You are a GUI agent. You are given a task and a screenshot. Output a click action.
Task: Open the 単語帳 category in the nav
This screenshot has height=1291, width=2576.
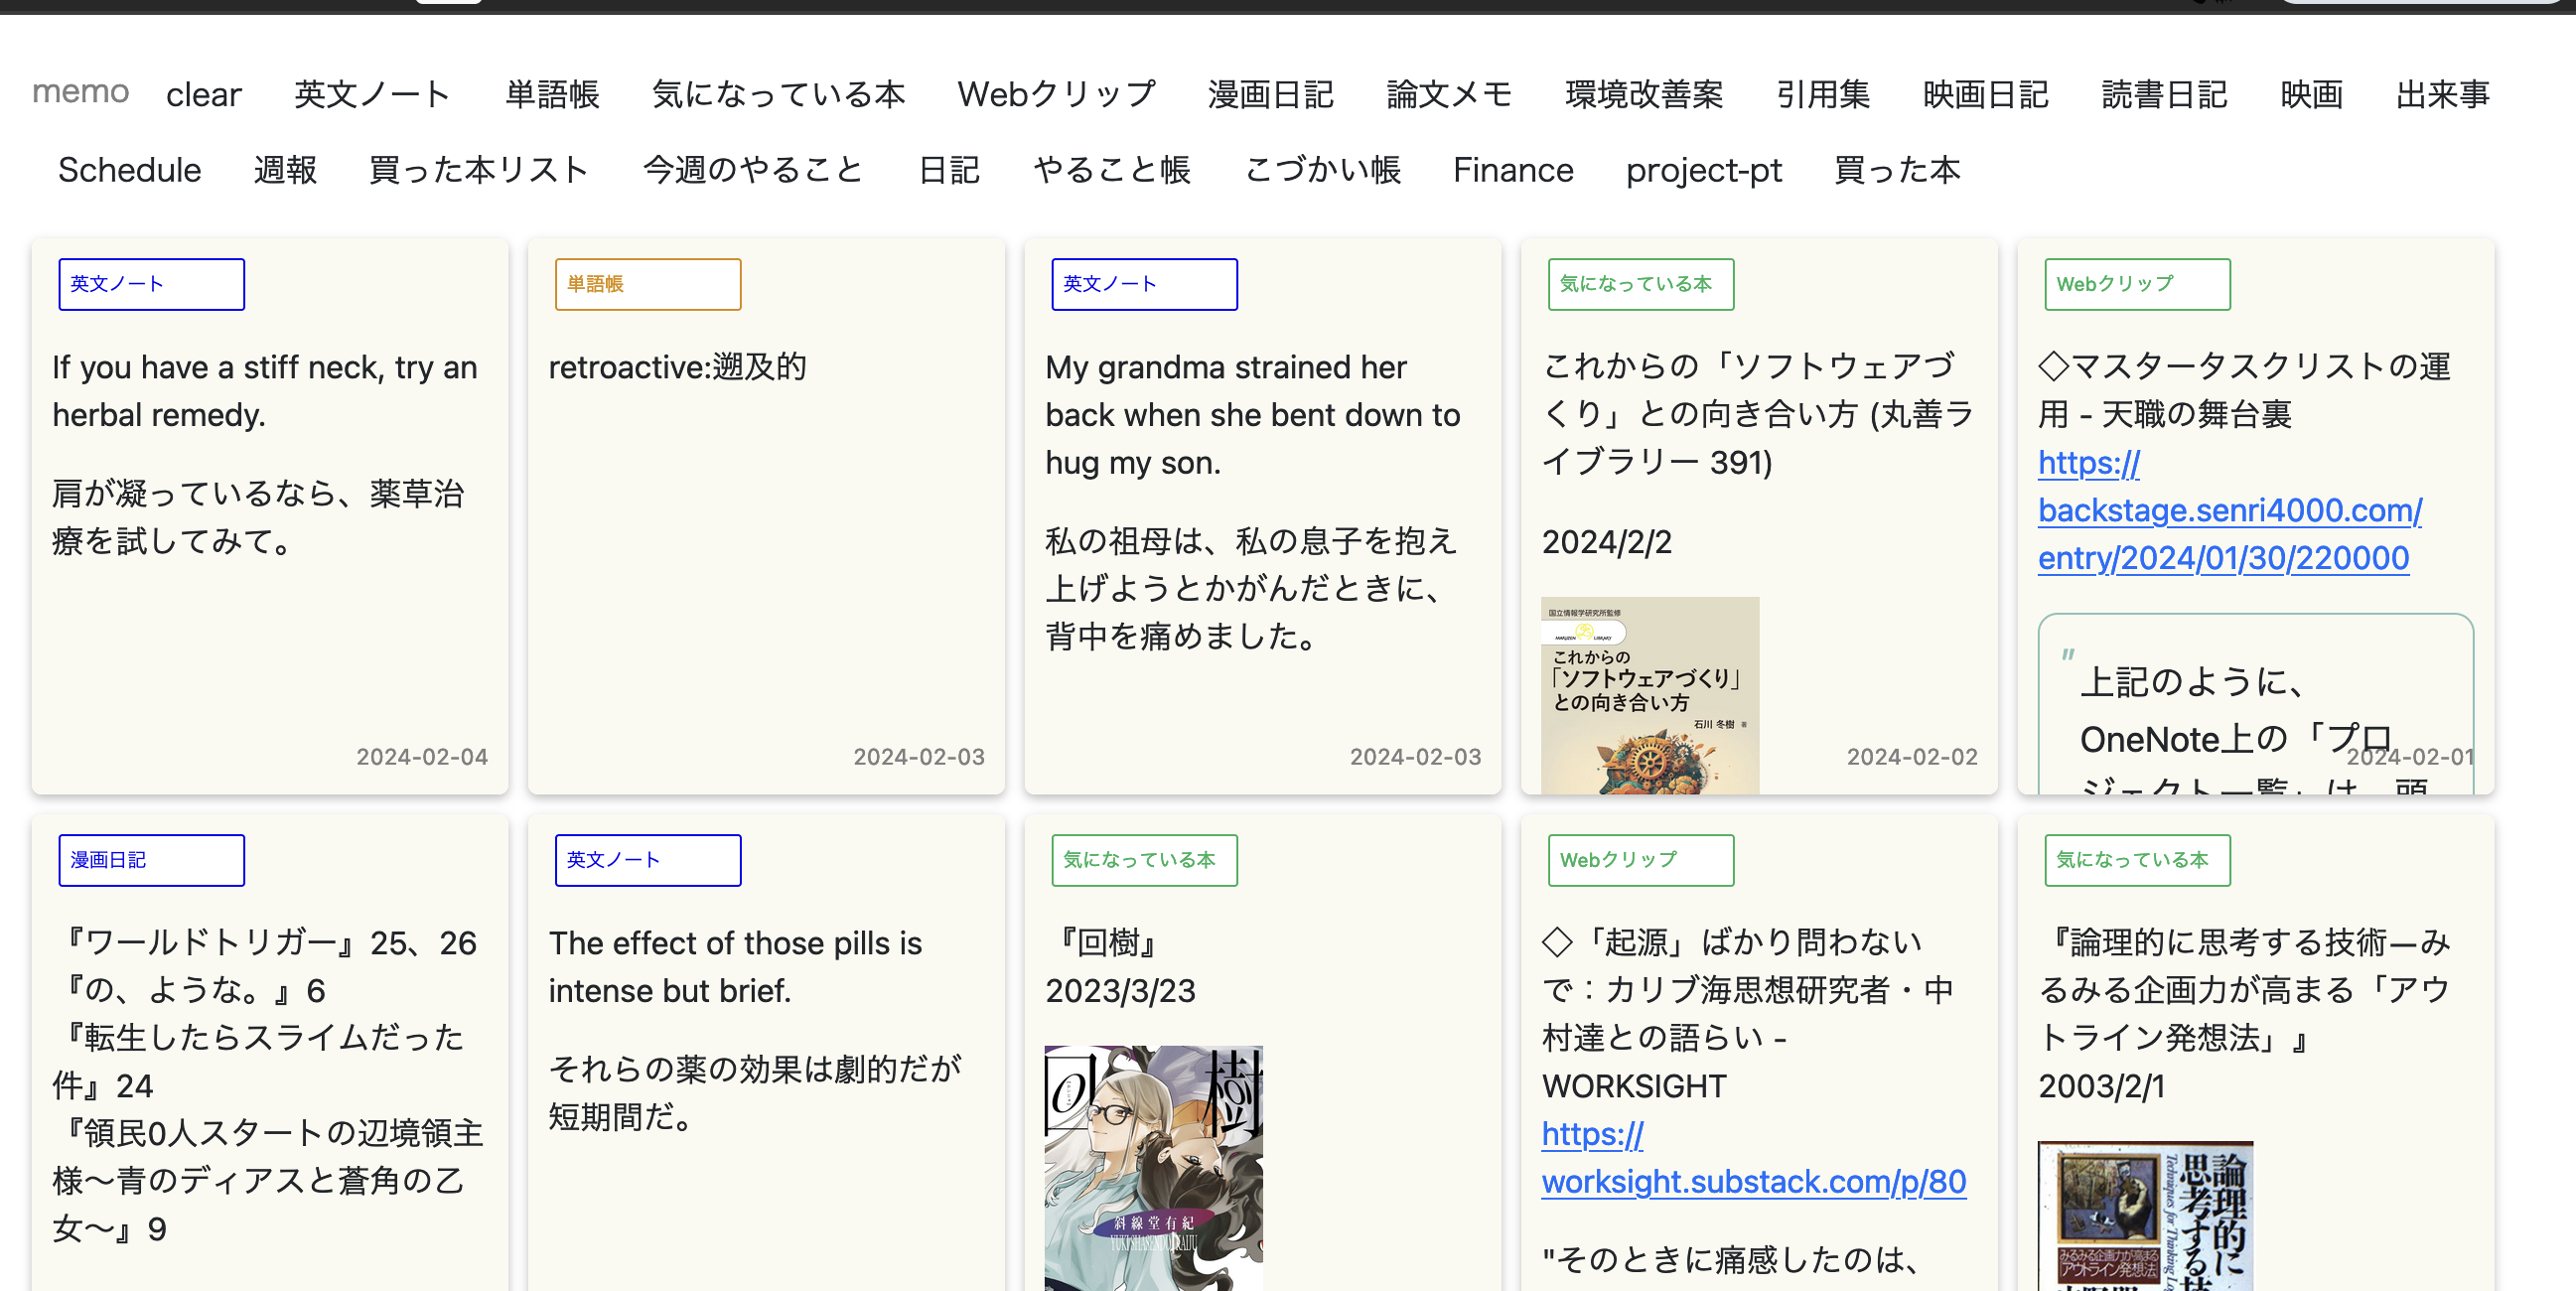click(551, 94)
